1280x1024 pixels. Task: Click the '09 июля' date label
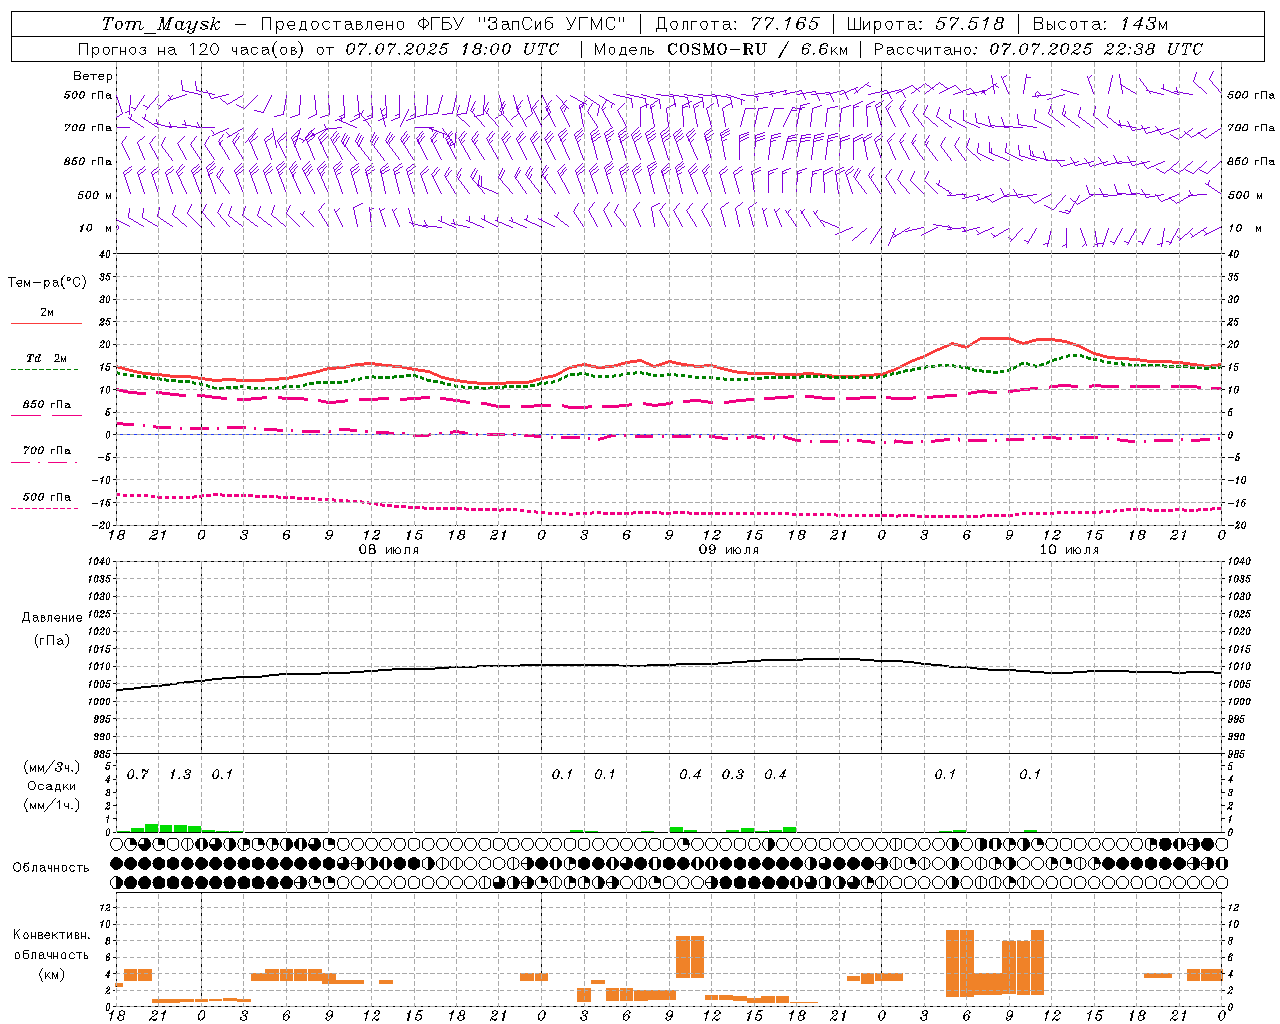(x=729, y=550)
